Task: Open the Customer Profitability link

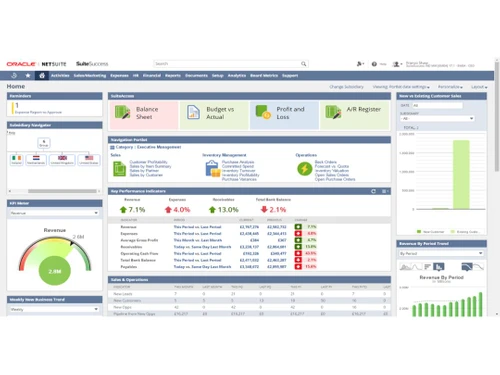Action: [148, 162]
